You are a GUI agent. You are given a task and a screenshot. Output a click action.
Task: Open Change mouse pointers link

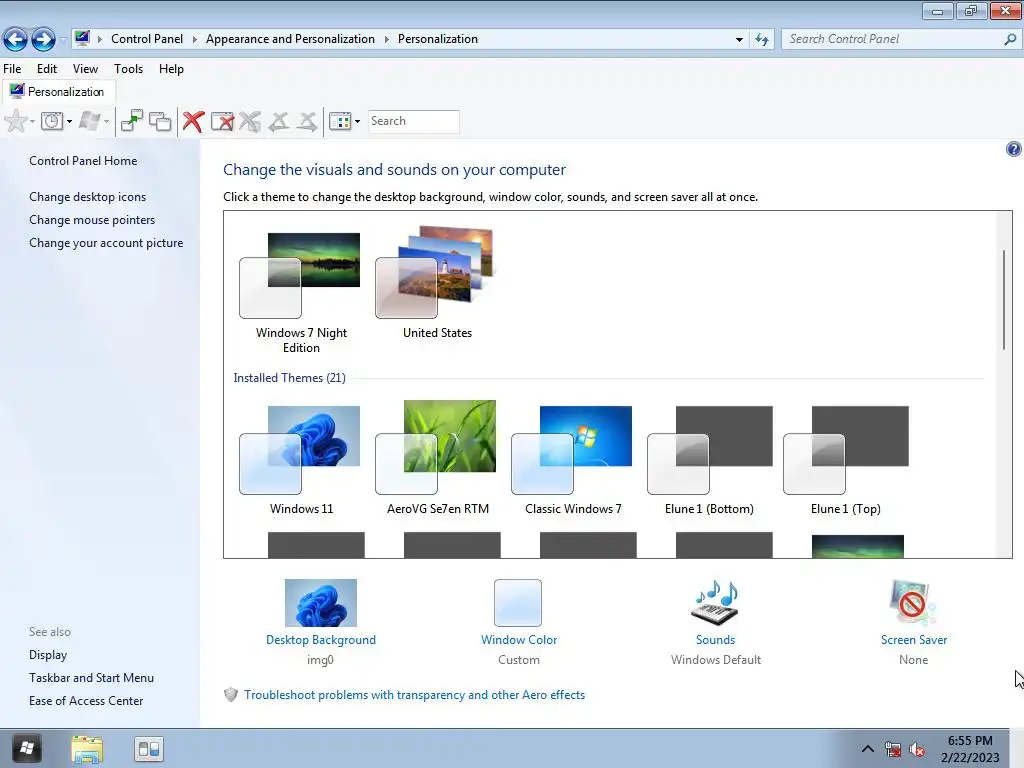coord(92,219)
